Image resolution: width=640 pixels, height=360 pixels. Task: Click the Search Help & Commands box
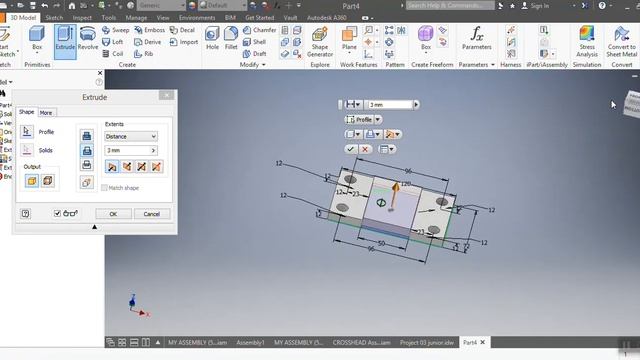point(450,5)
